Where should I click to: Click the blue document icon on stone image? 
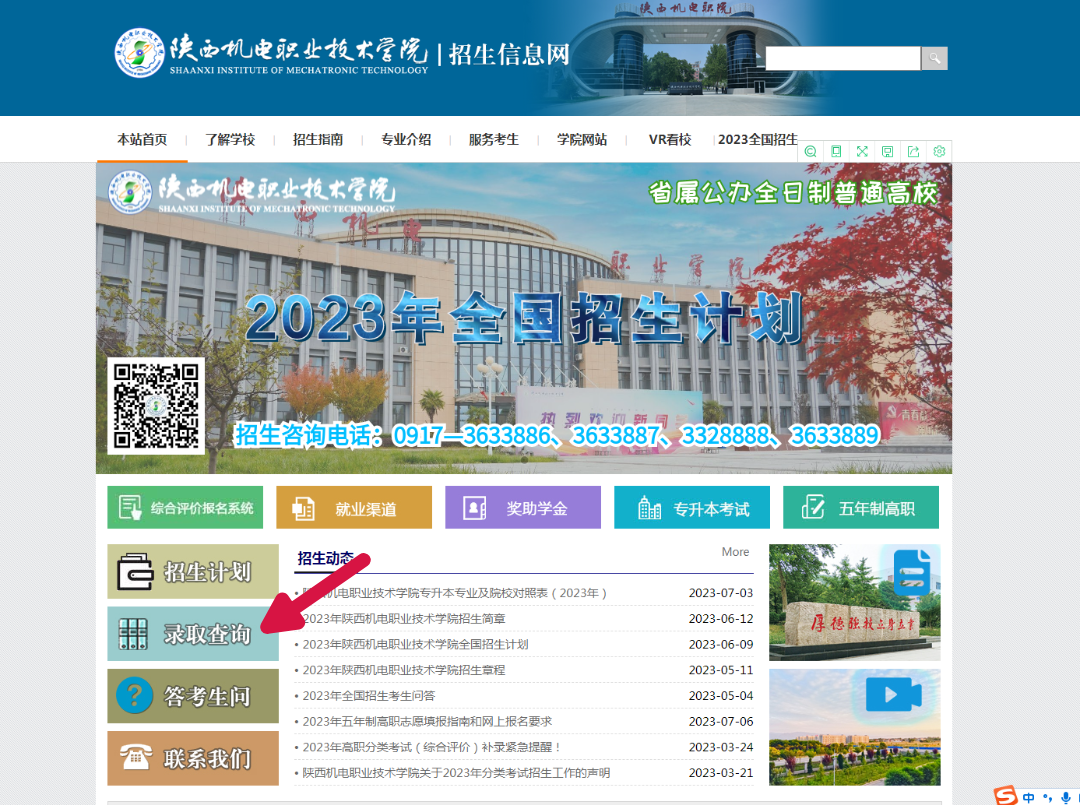pyautogui.click(x=912, y=572)
